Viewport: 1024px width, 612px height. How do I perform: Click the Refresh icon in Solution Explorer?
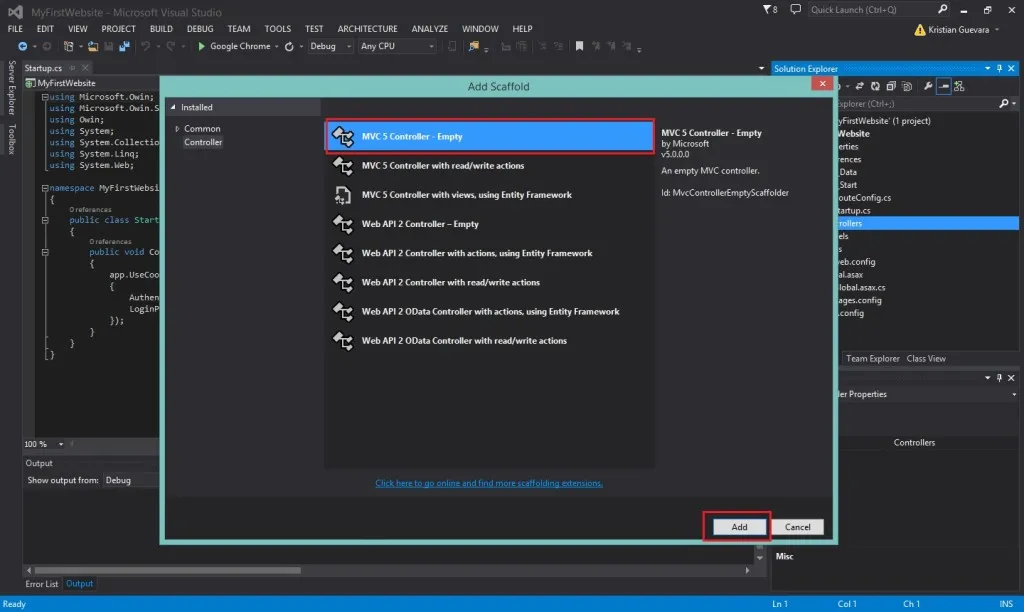pyautogui.click(x=875, y=86)
